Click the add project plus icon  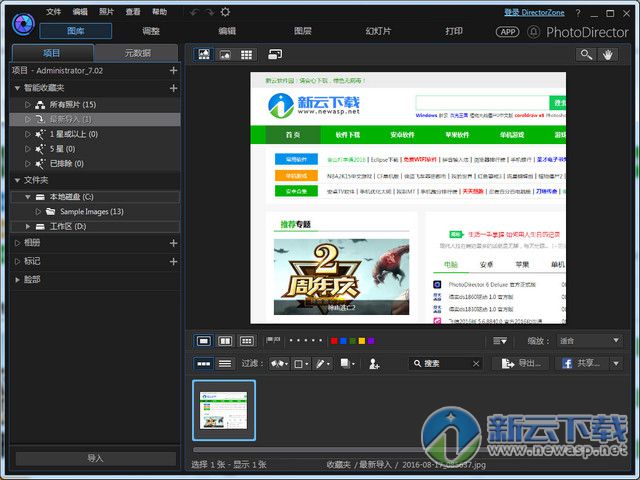click(173, 71)
